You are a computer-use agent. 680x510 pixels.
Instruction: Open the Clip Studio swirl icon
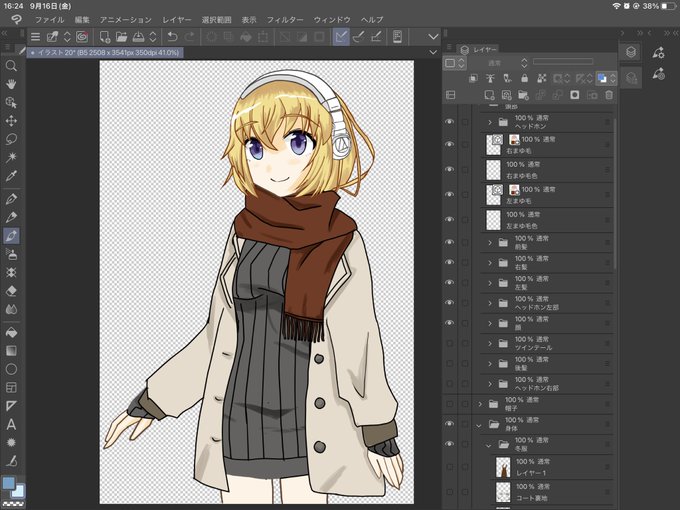coord(82,37)
